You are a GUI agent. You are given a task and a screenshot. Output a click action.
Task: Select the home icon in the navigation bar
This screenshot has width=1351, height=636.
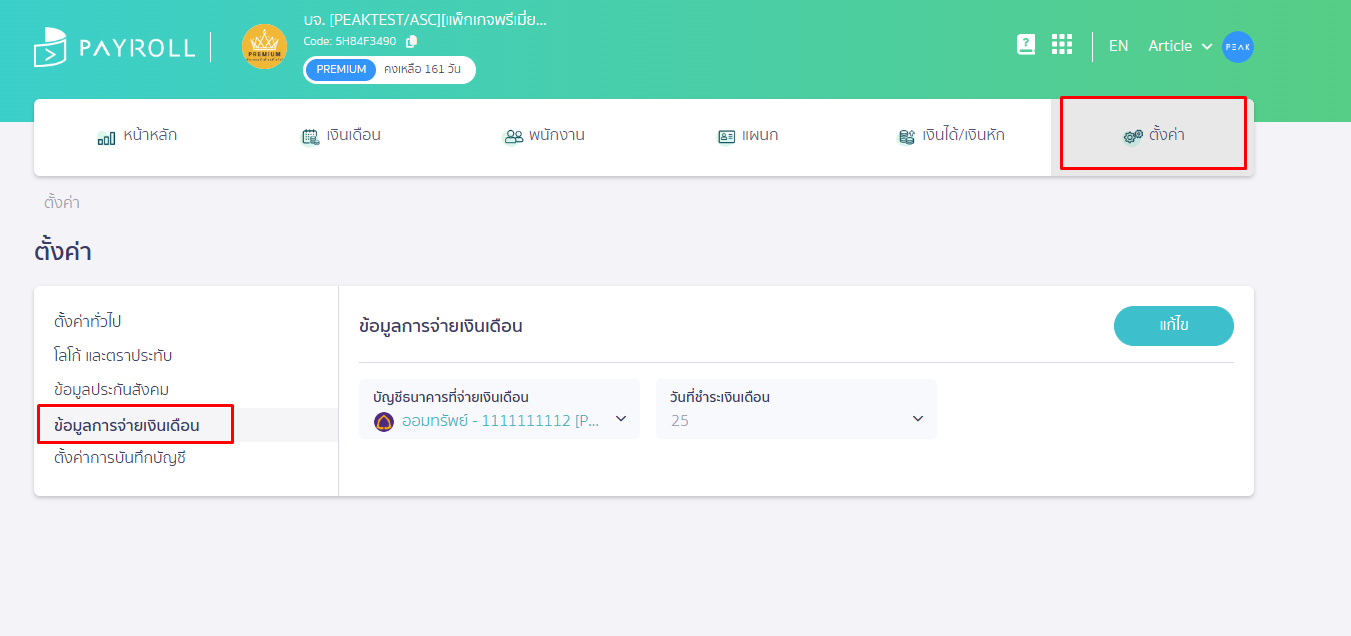coord(105,137)
